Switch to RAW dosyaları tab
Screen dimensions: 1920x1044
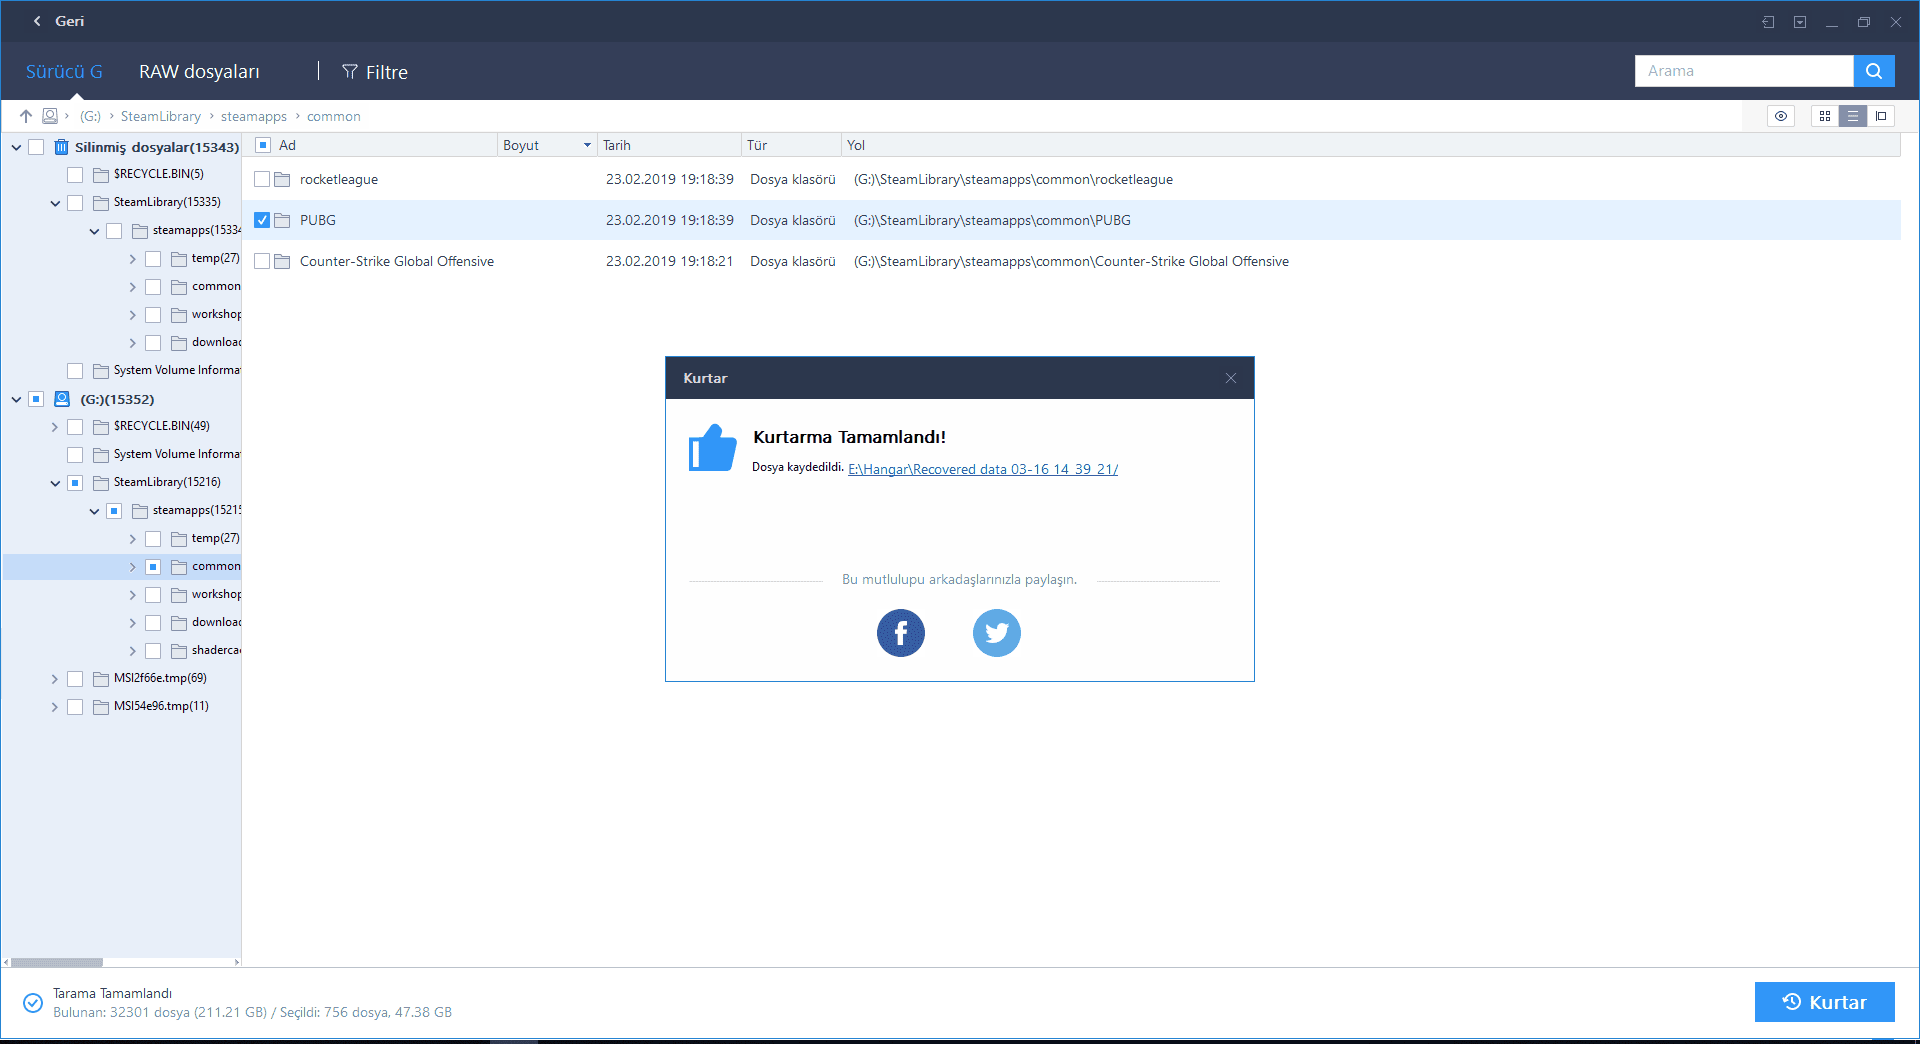(199, 72)
